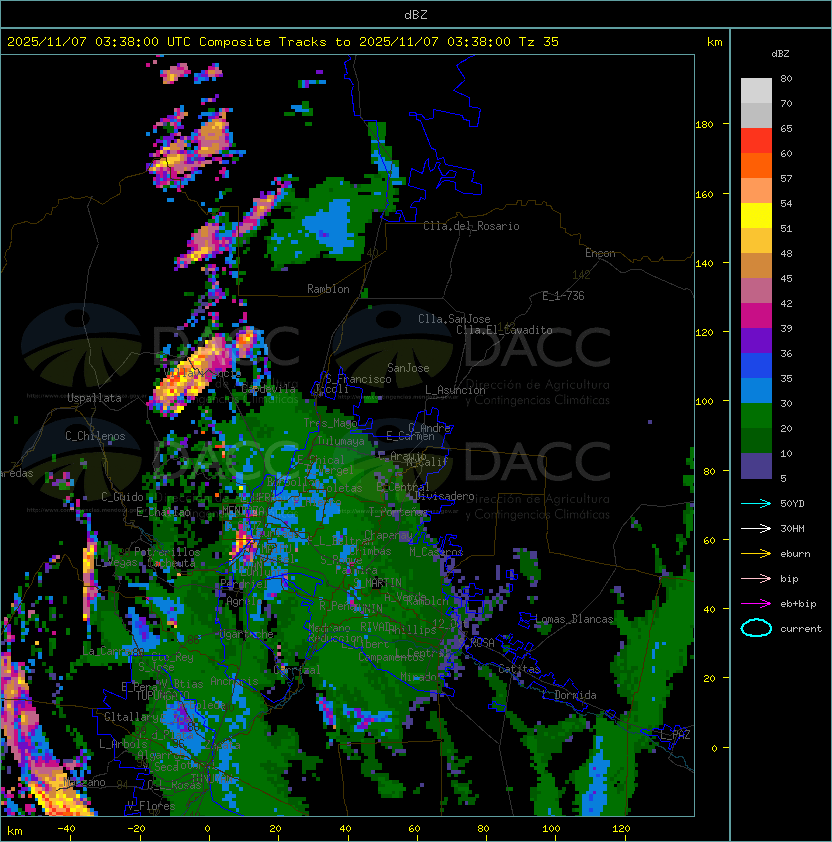Screen dimensions: 832x842
Task: Click the Ramblon map label
Action: pos(328,289)
